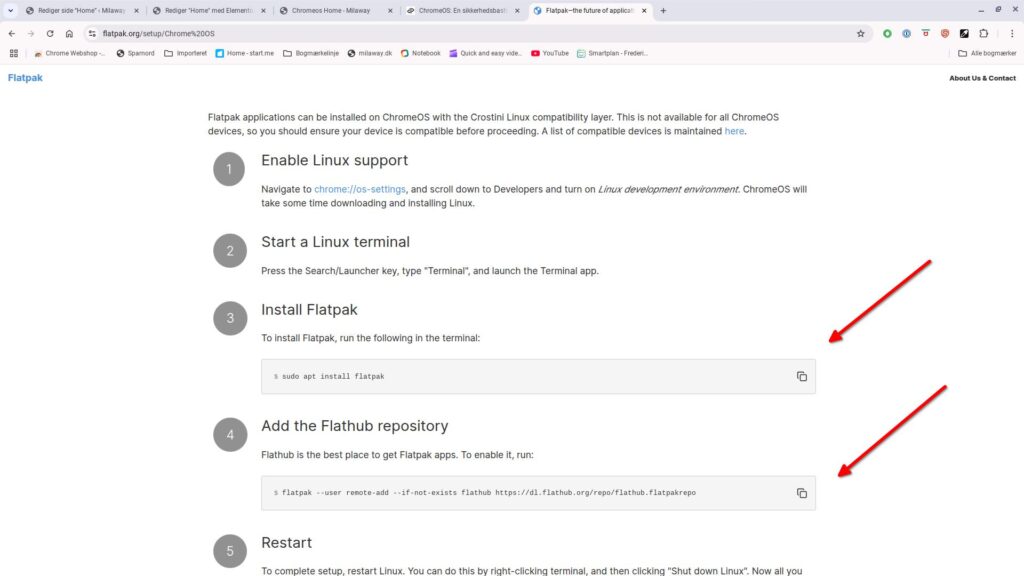This screenshot has height=576, width=1024.
Task: Open the "Importeret" bookmarks folder
Action: (x=185, y=53)
